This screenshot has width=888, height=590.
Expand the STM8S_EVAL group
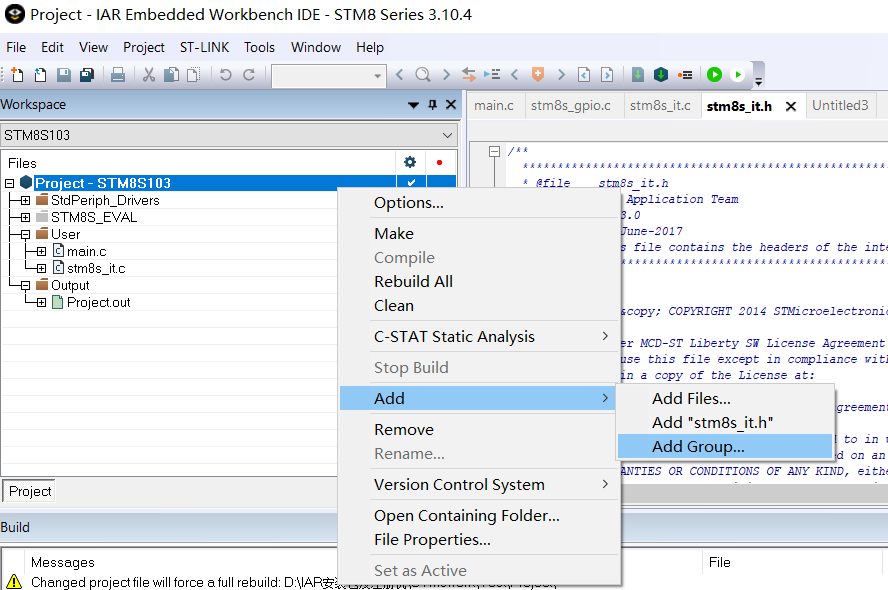25,217
